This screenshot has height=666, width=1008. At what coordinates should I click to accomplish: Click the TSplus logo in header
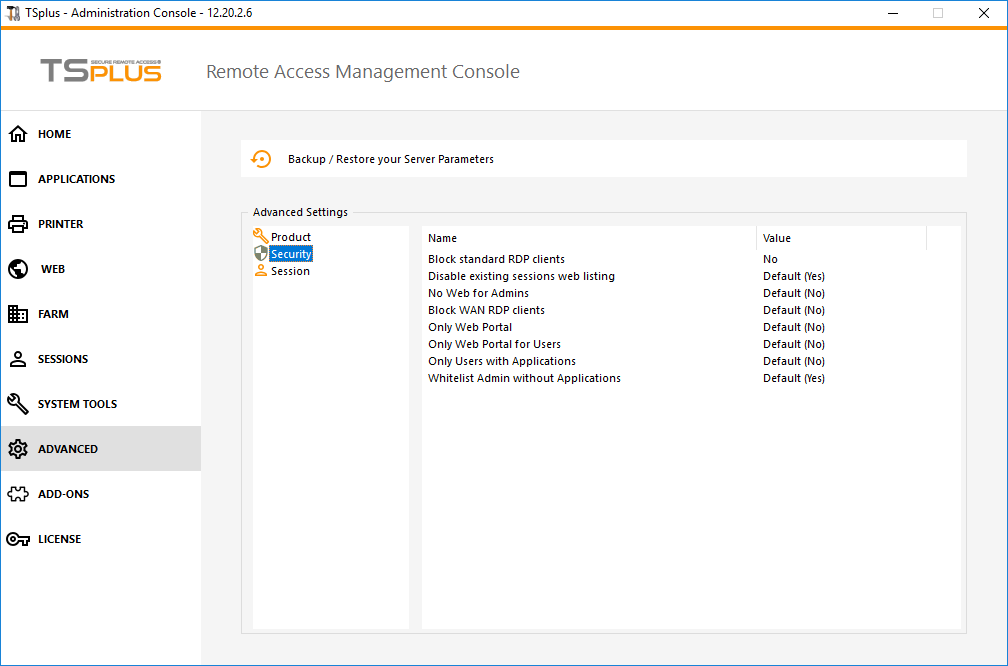(x=101, y=71)
